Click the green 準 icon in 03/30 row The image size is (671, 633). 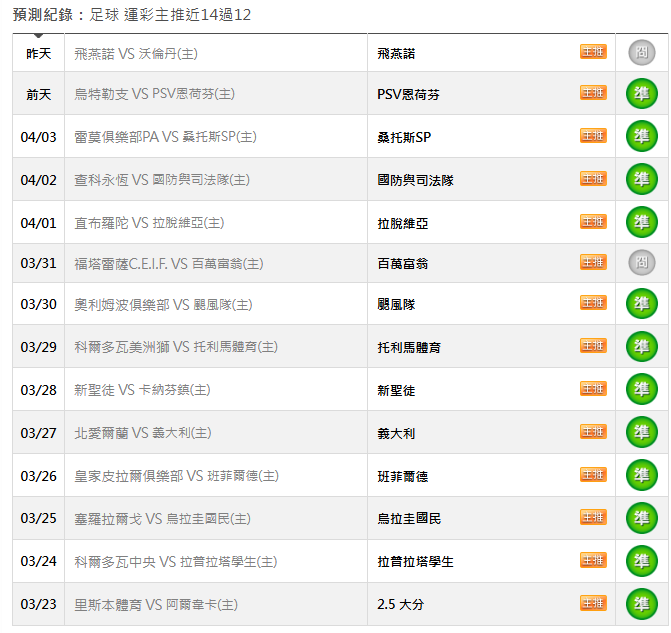641,303
